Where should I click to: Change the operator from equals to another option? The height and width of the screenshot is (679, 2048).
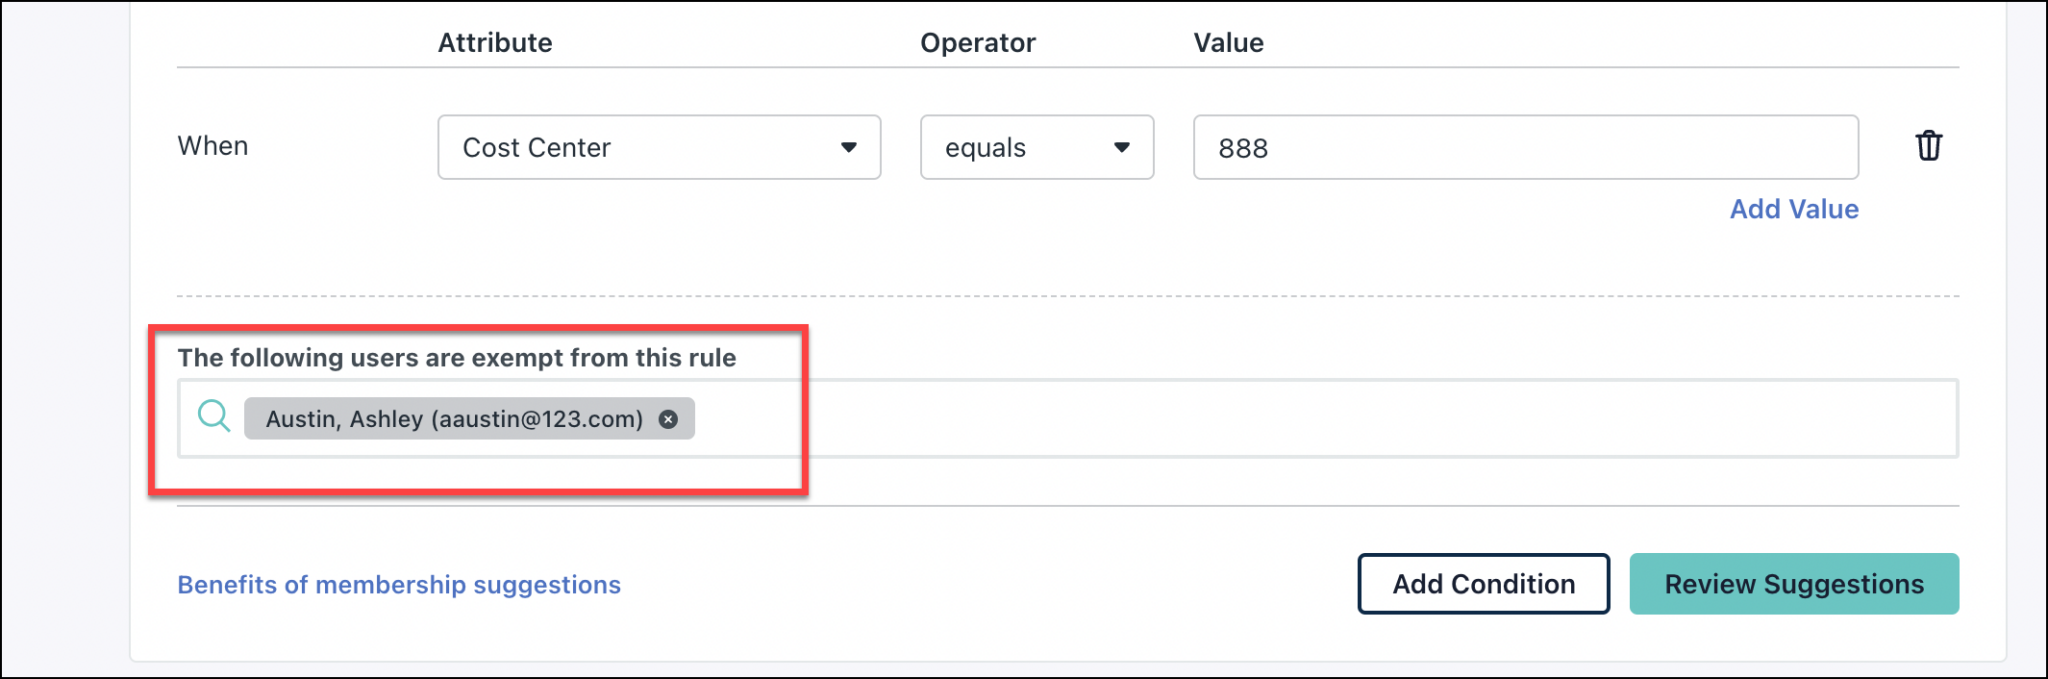click(1035, 147)
